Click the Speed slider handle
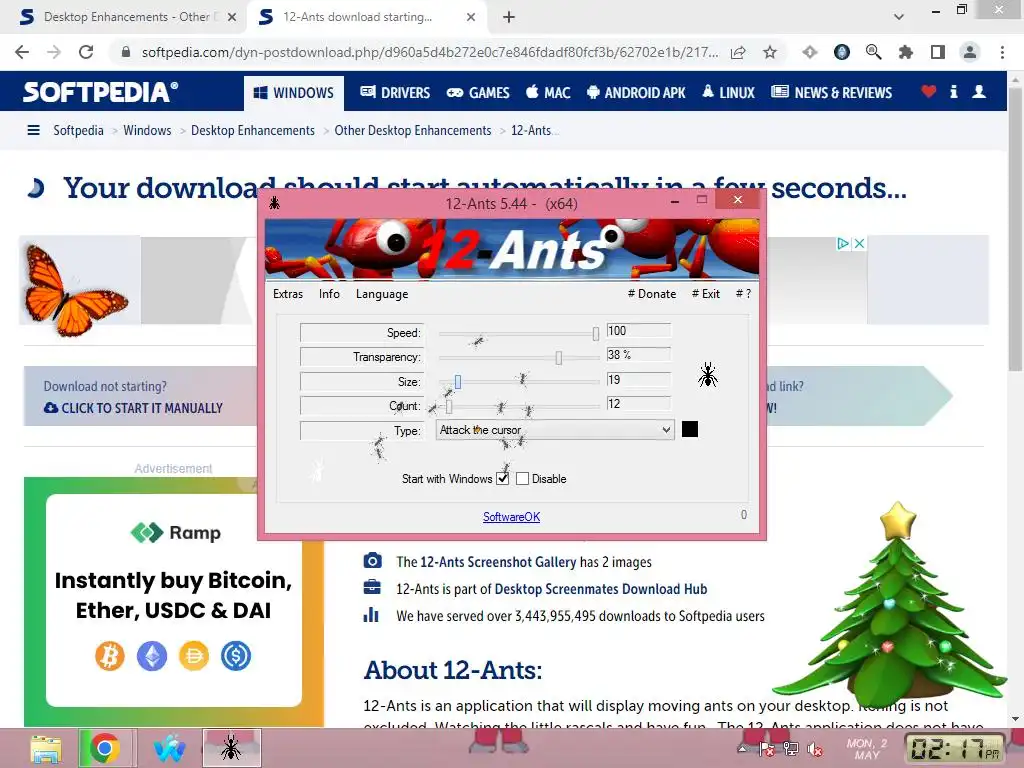This screenshot has height=768, width=1024. coord(596,334)
